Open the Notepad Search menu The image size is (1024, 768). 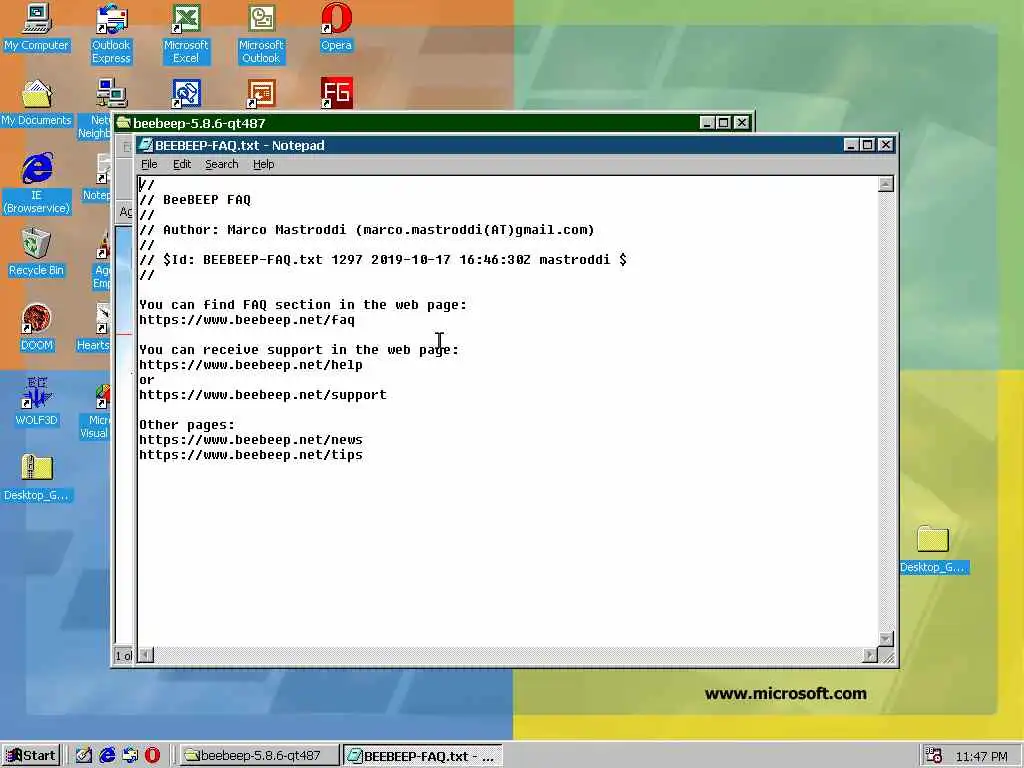(x=221, y=165)
